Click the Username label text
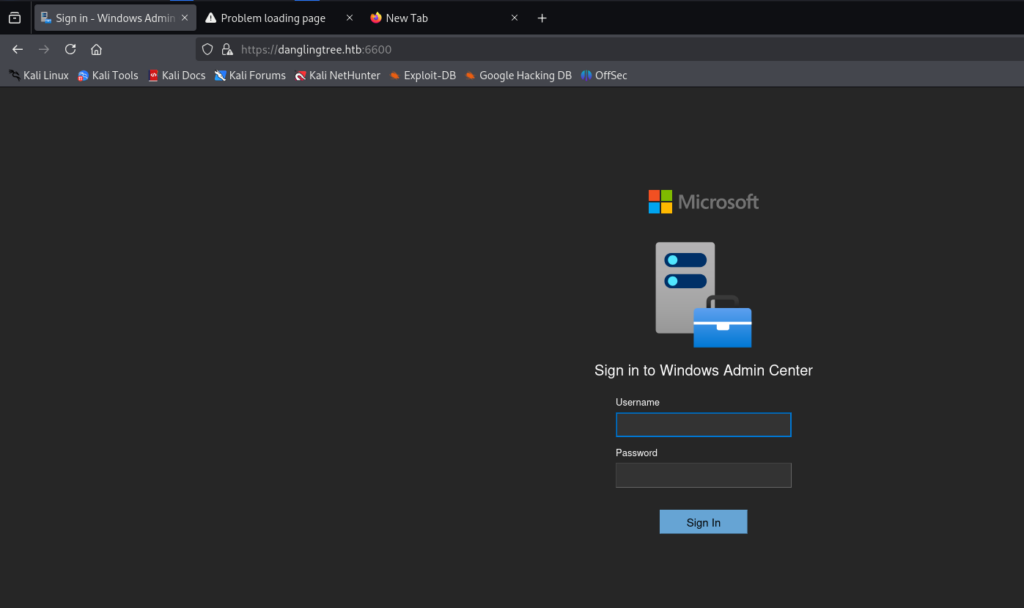This screenshot has width=1024, height=608. coord(637,402)
